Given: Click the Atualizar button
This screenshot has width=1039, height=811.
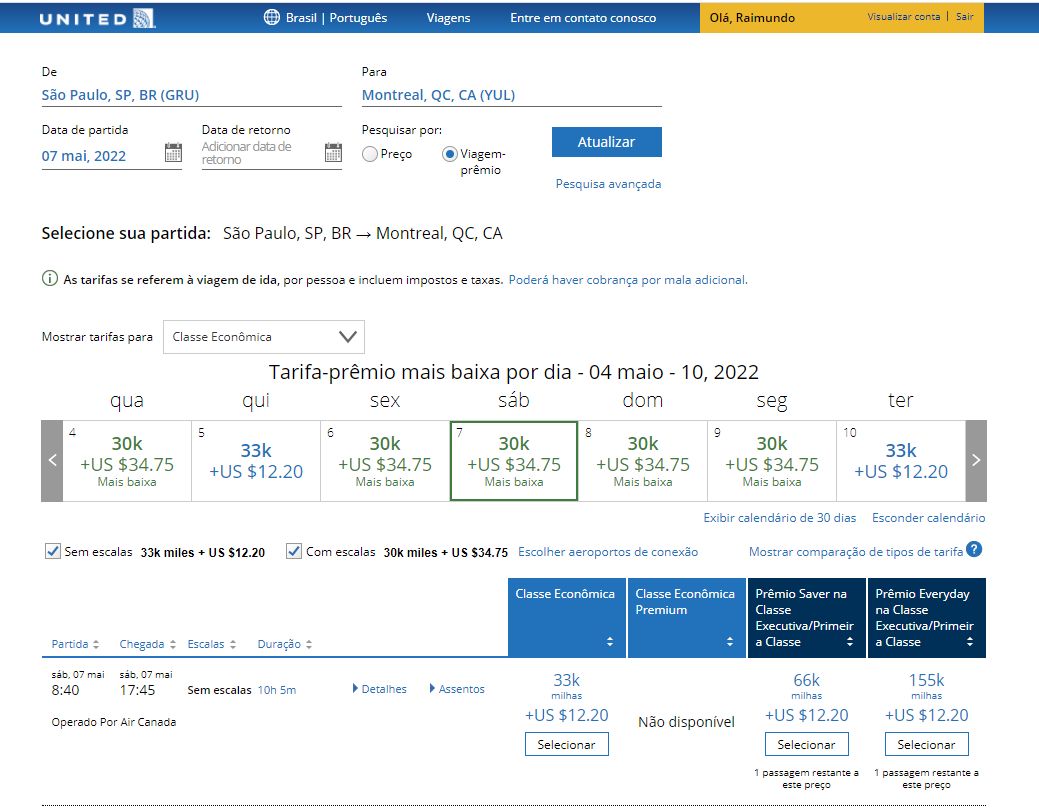Looking at the screenshot, I should pyautogui.click(x=607, y=142).
